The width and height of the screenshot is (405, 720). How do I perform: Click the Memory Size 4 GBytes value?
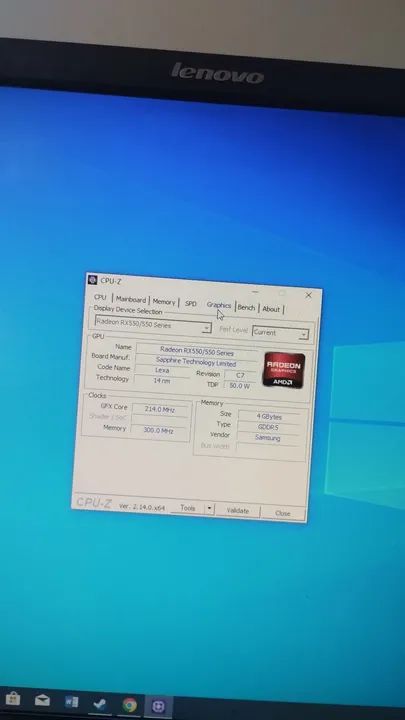click(269, 416)
